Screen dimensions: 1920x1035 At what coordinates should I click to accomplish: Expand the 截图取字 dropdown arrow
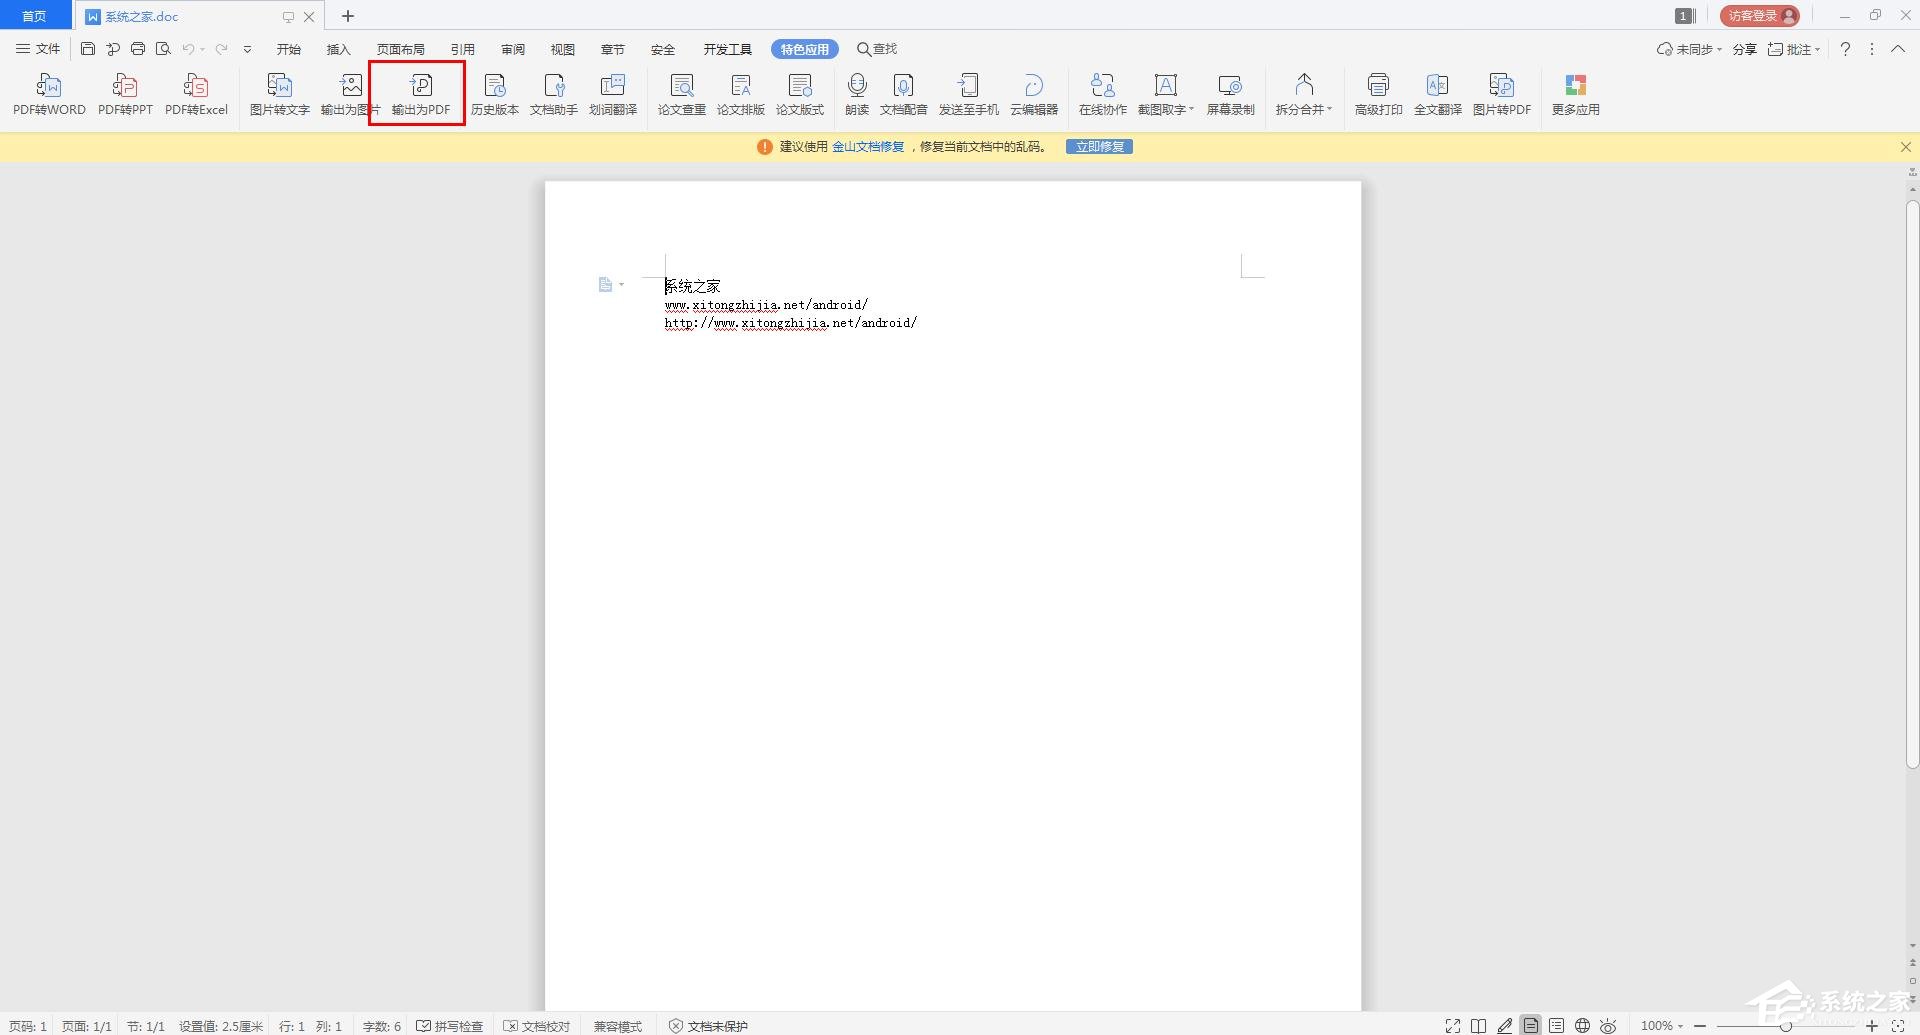pyautogui.click(x=1191, y=109)
